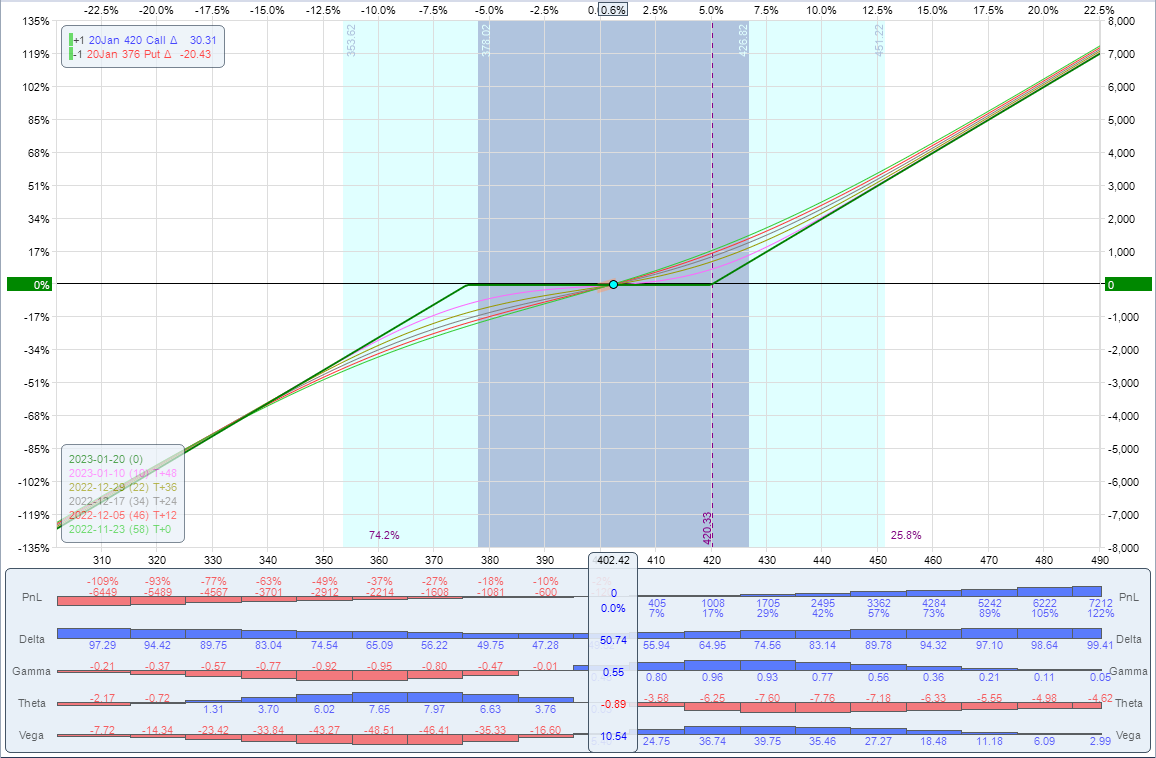
Task: Click the current Theta value -0.89
Action: coord(613,704)
